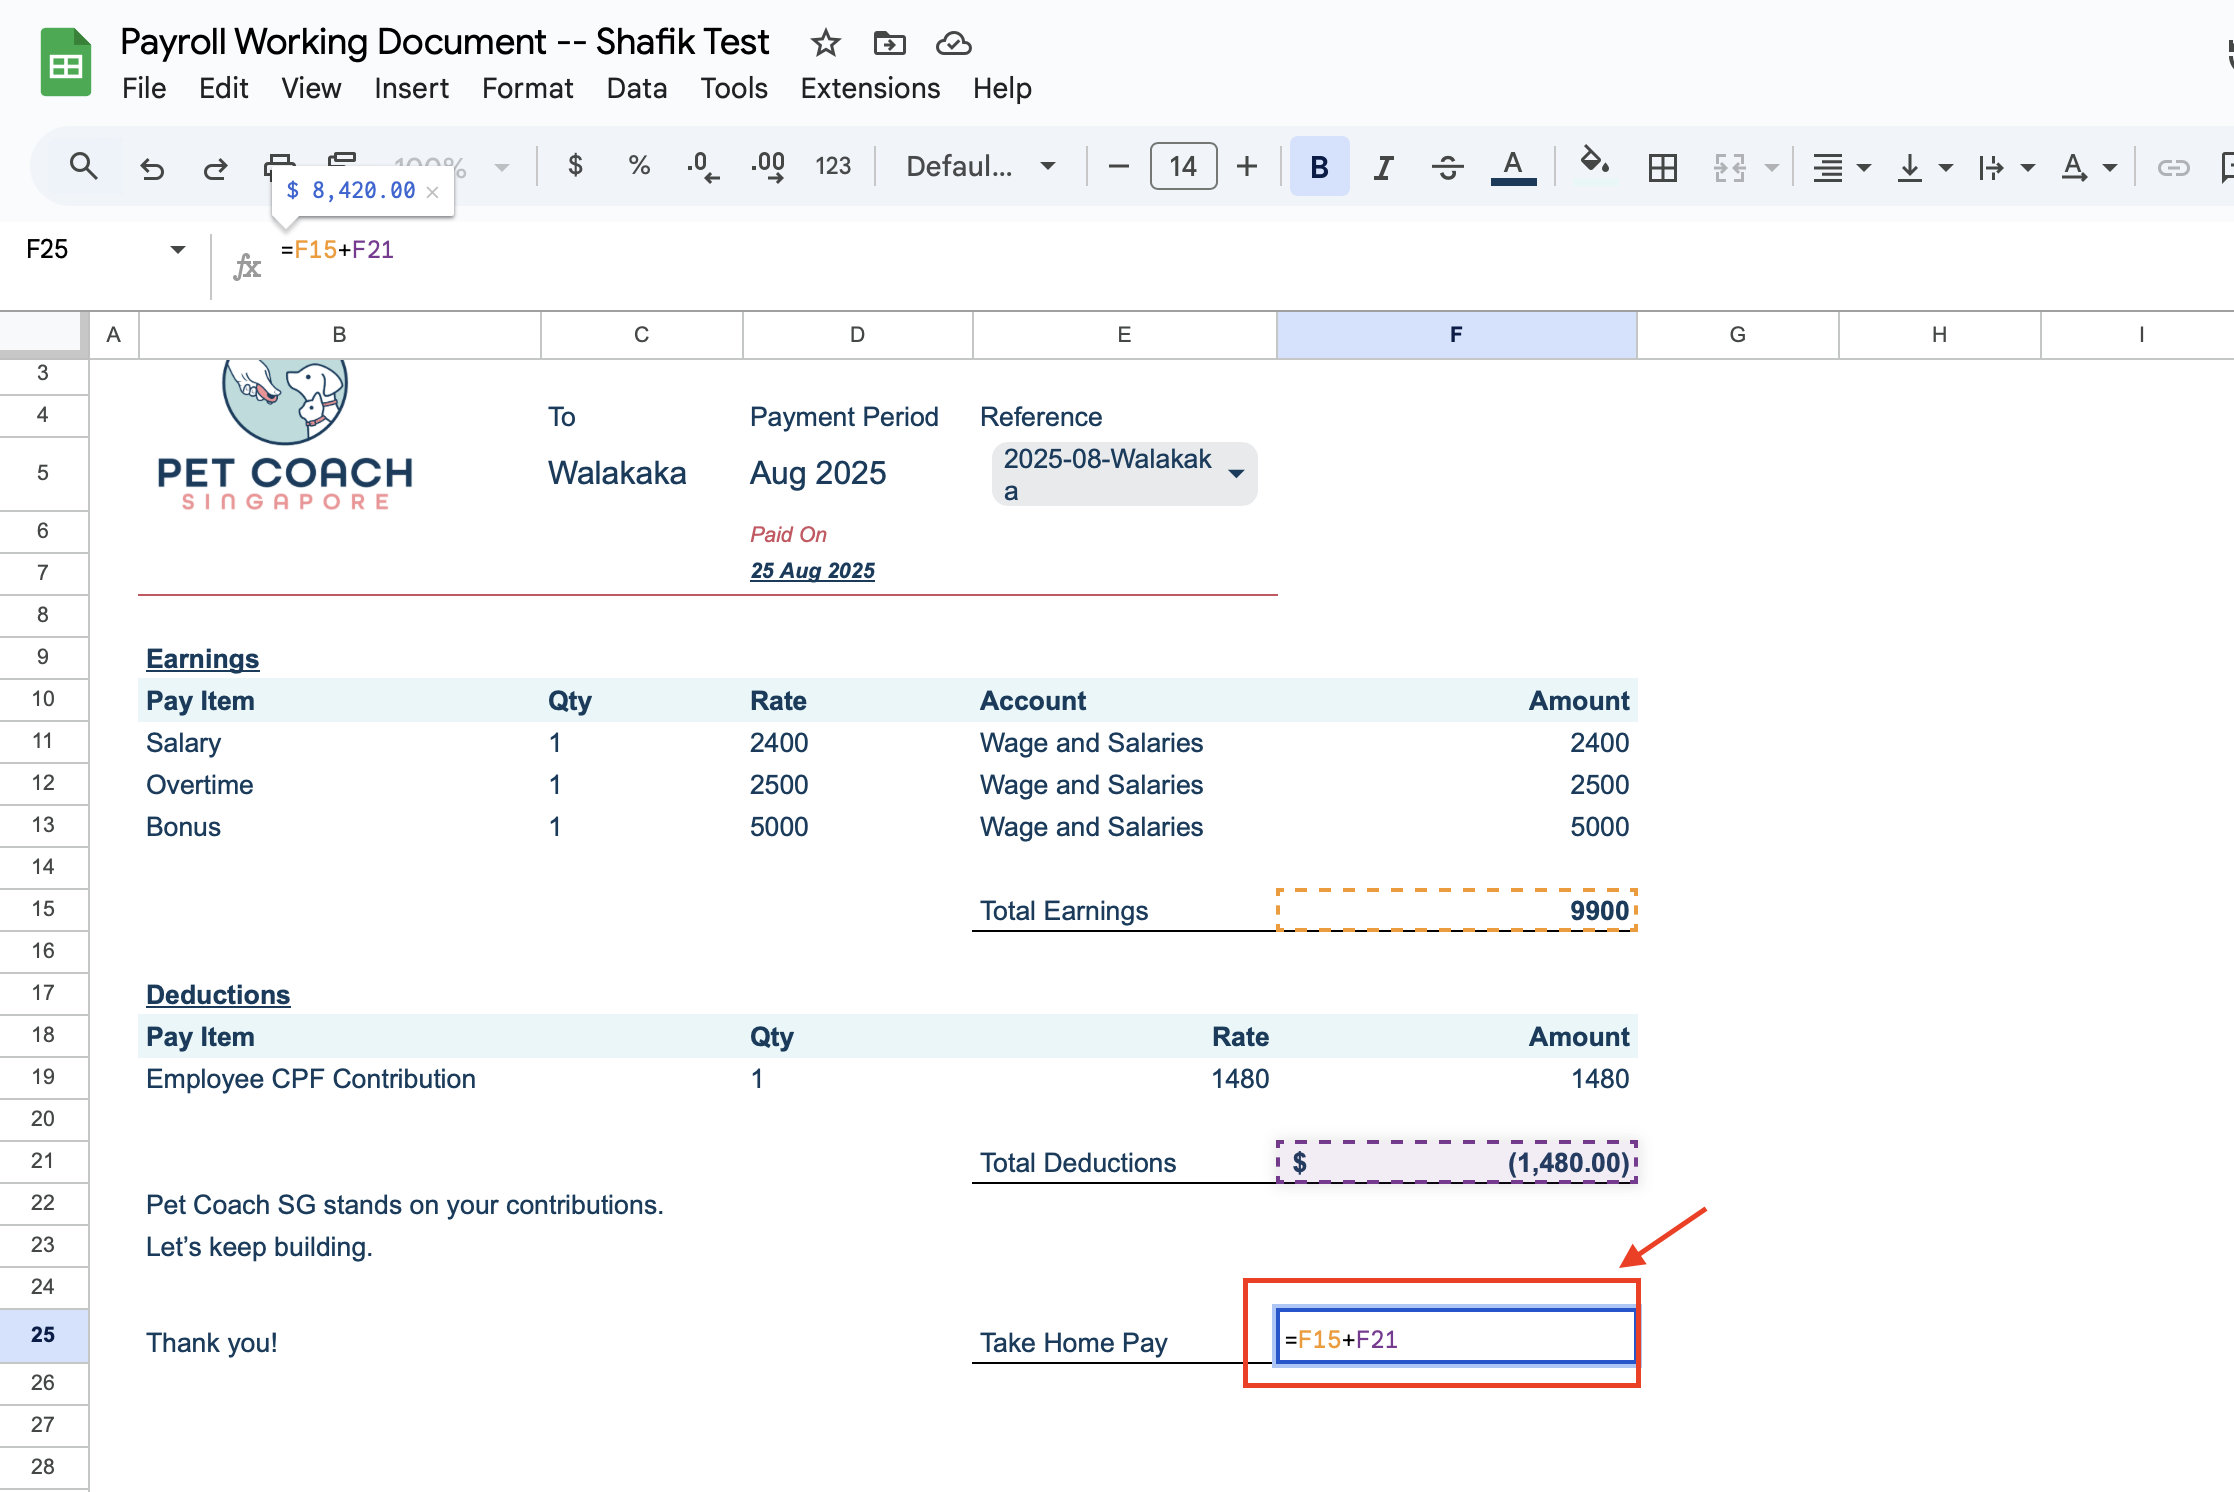Increase decimal places
The height and width of the screenshot is (1492, 2234).
tap(768, 166)
